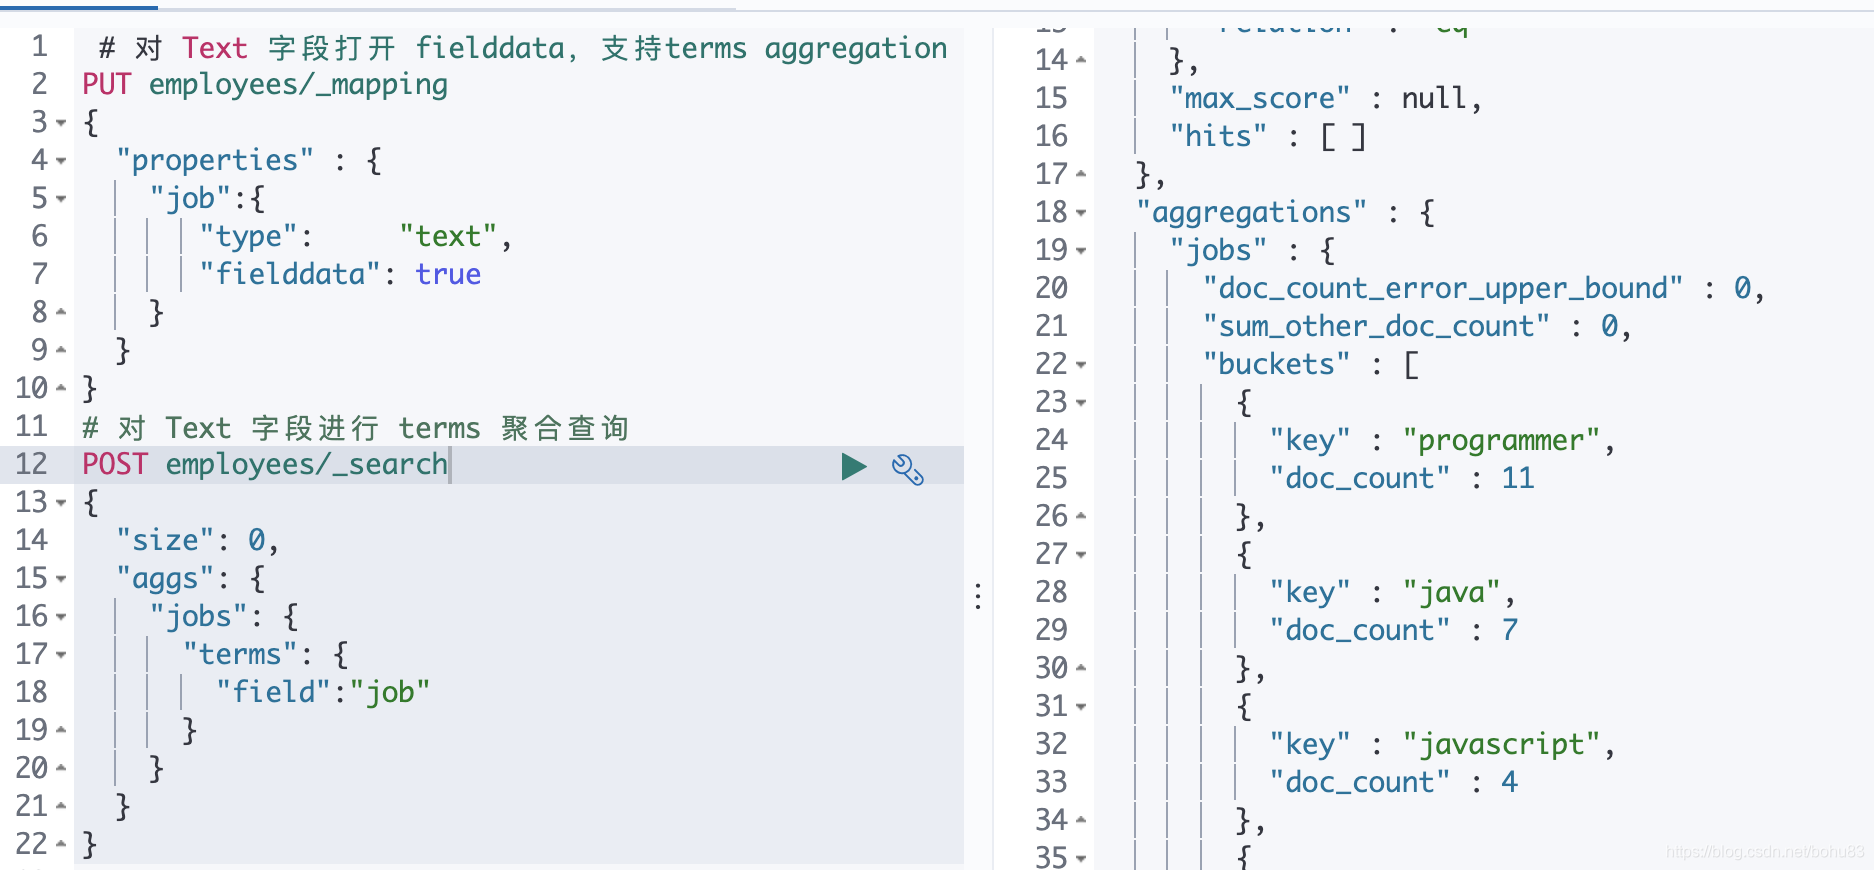Click the "max_score" : null line
1874x870 pixels.
pos(1325,99)
